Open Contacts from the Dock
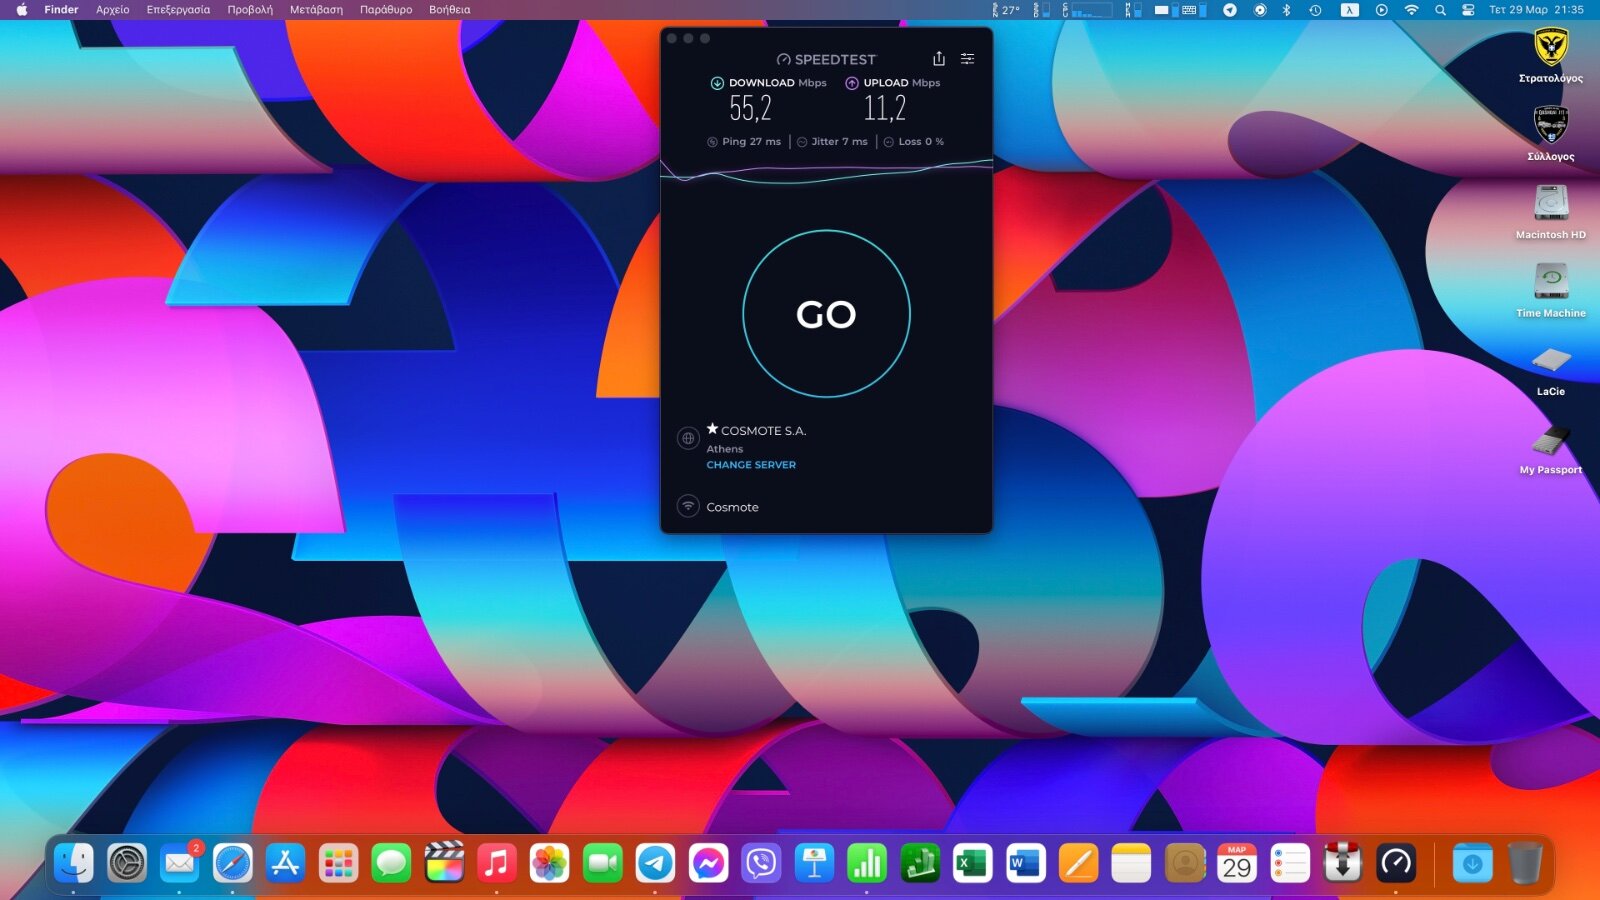 1185,862
